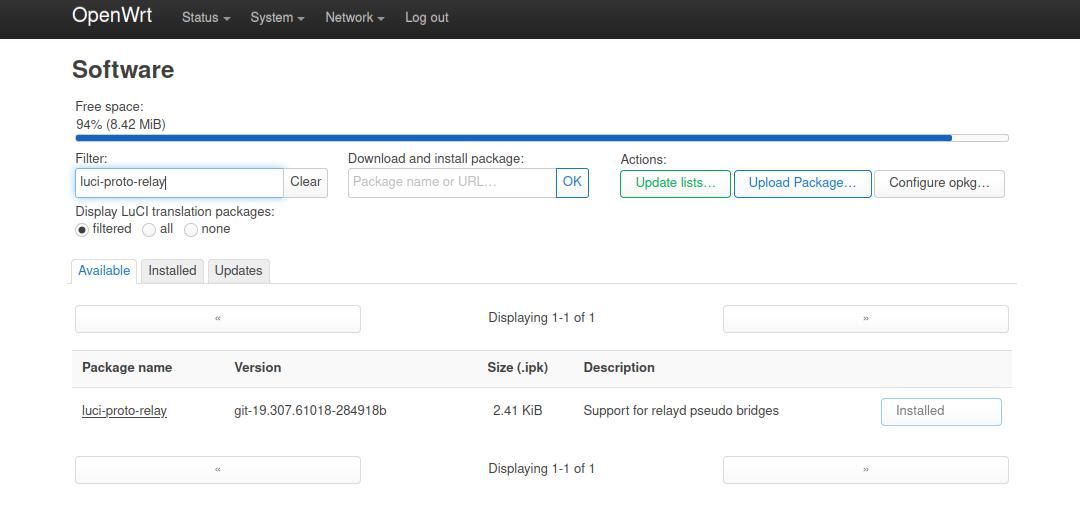Go to previous page using top « button

point(218,318)
